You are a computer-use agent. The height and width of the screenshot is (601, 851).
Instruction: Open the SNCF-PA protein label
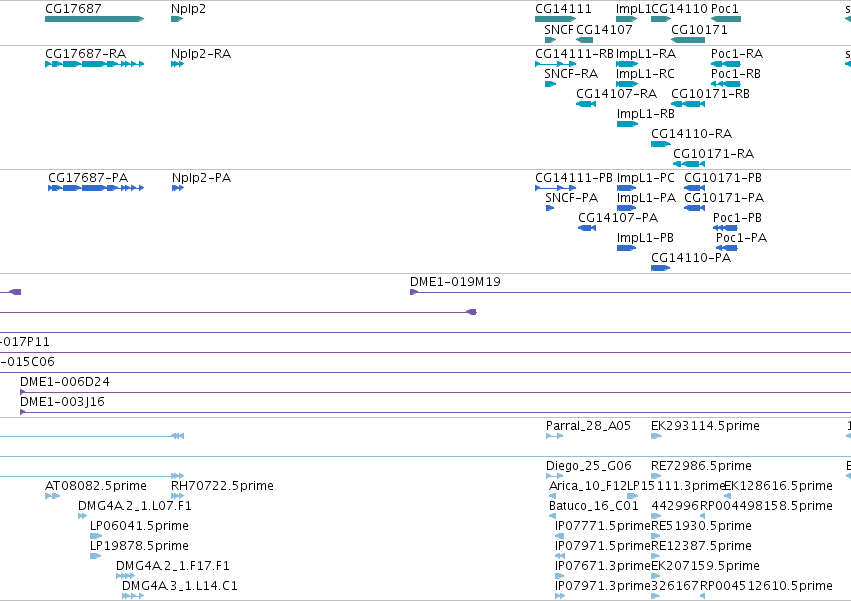pyautogui.click(x=571, y=198)
